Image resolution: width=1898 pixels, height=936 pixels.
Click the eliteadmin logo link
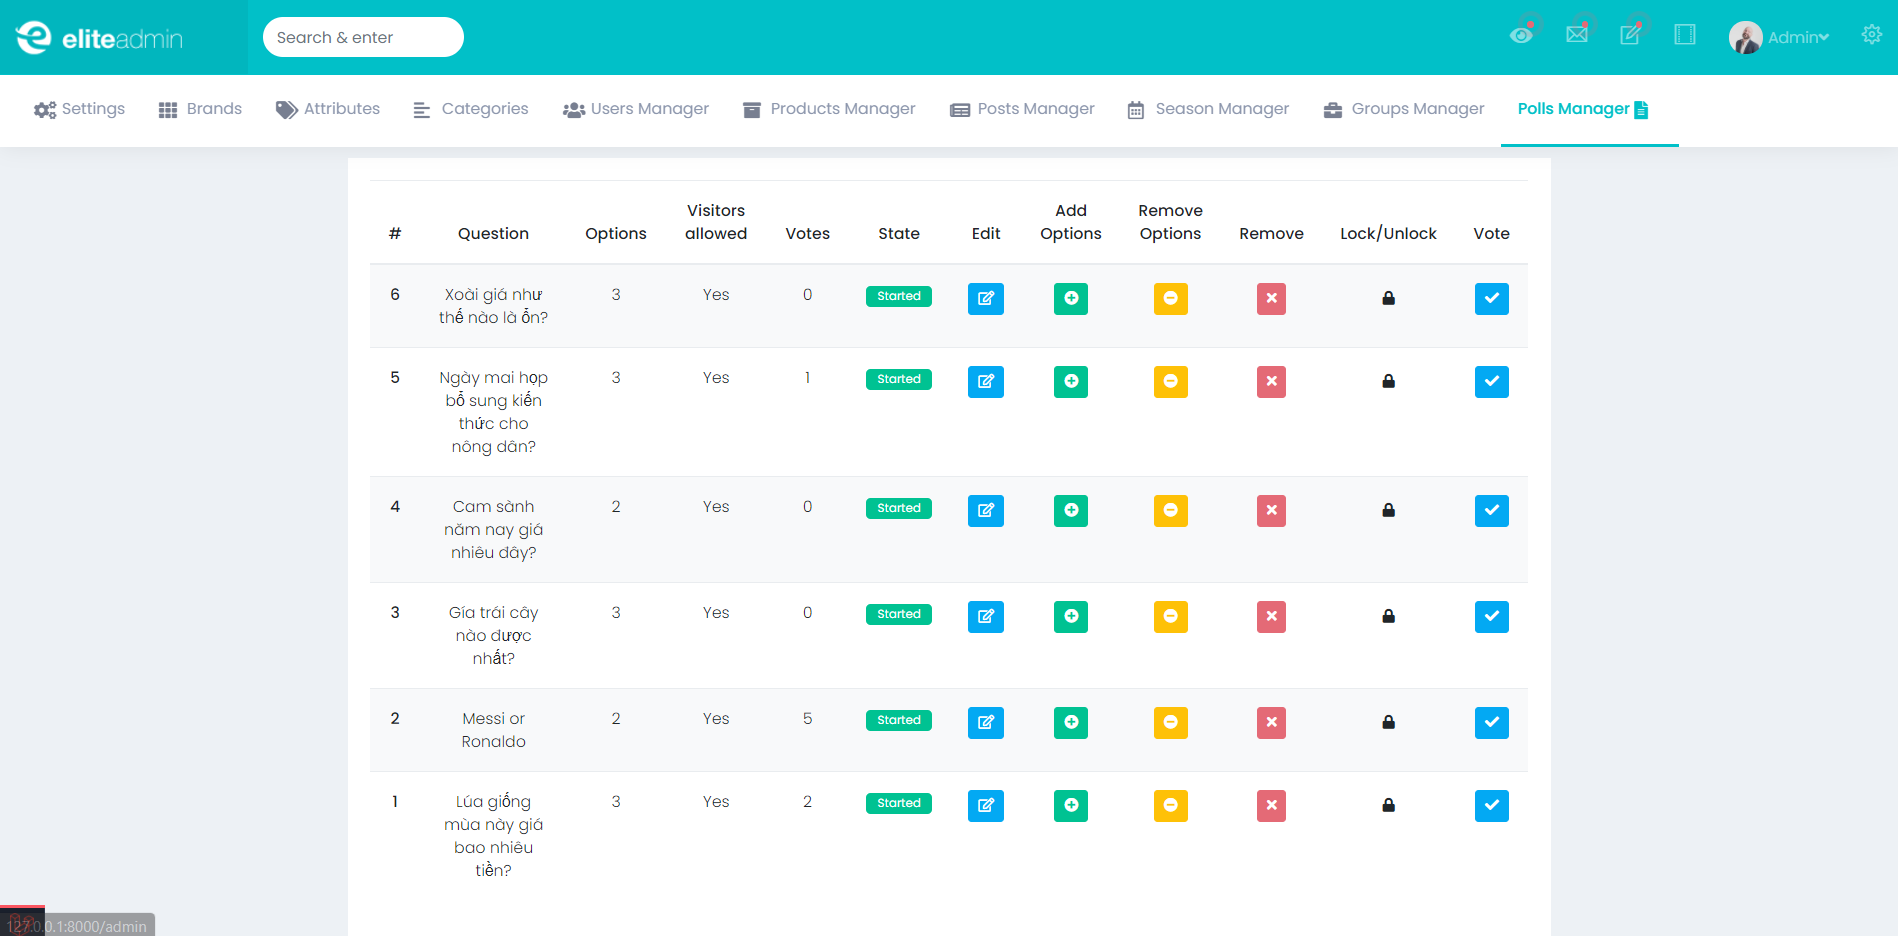pos(100,38)
